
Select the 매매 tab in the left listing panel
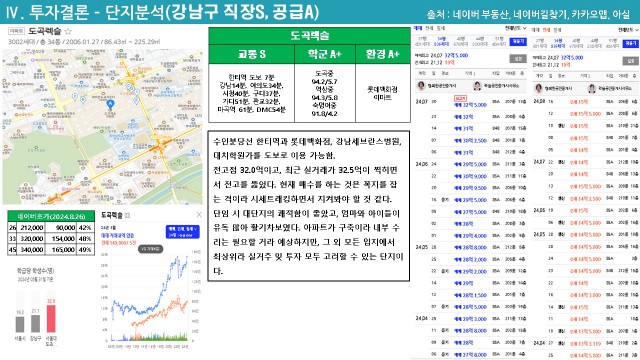(418, 29)
